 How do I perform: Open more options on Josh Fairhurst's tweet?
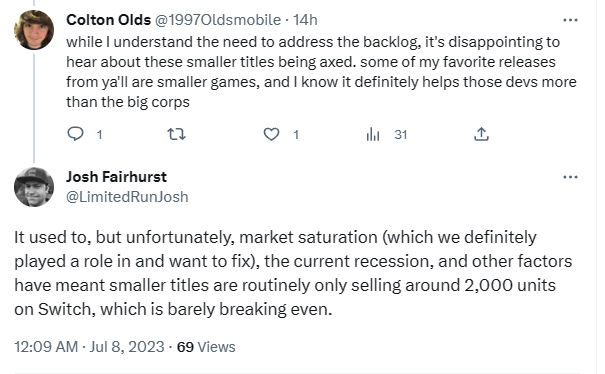tap(570, 177)
